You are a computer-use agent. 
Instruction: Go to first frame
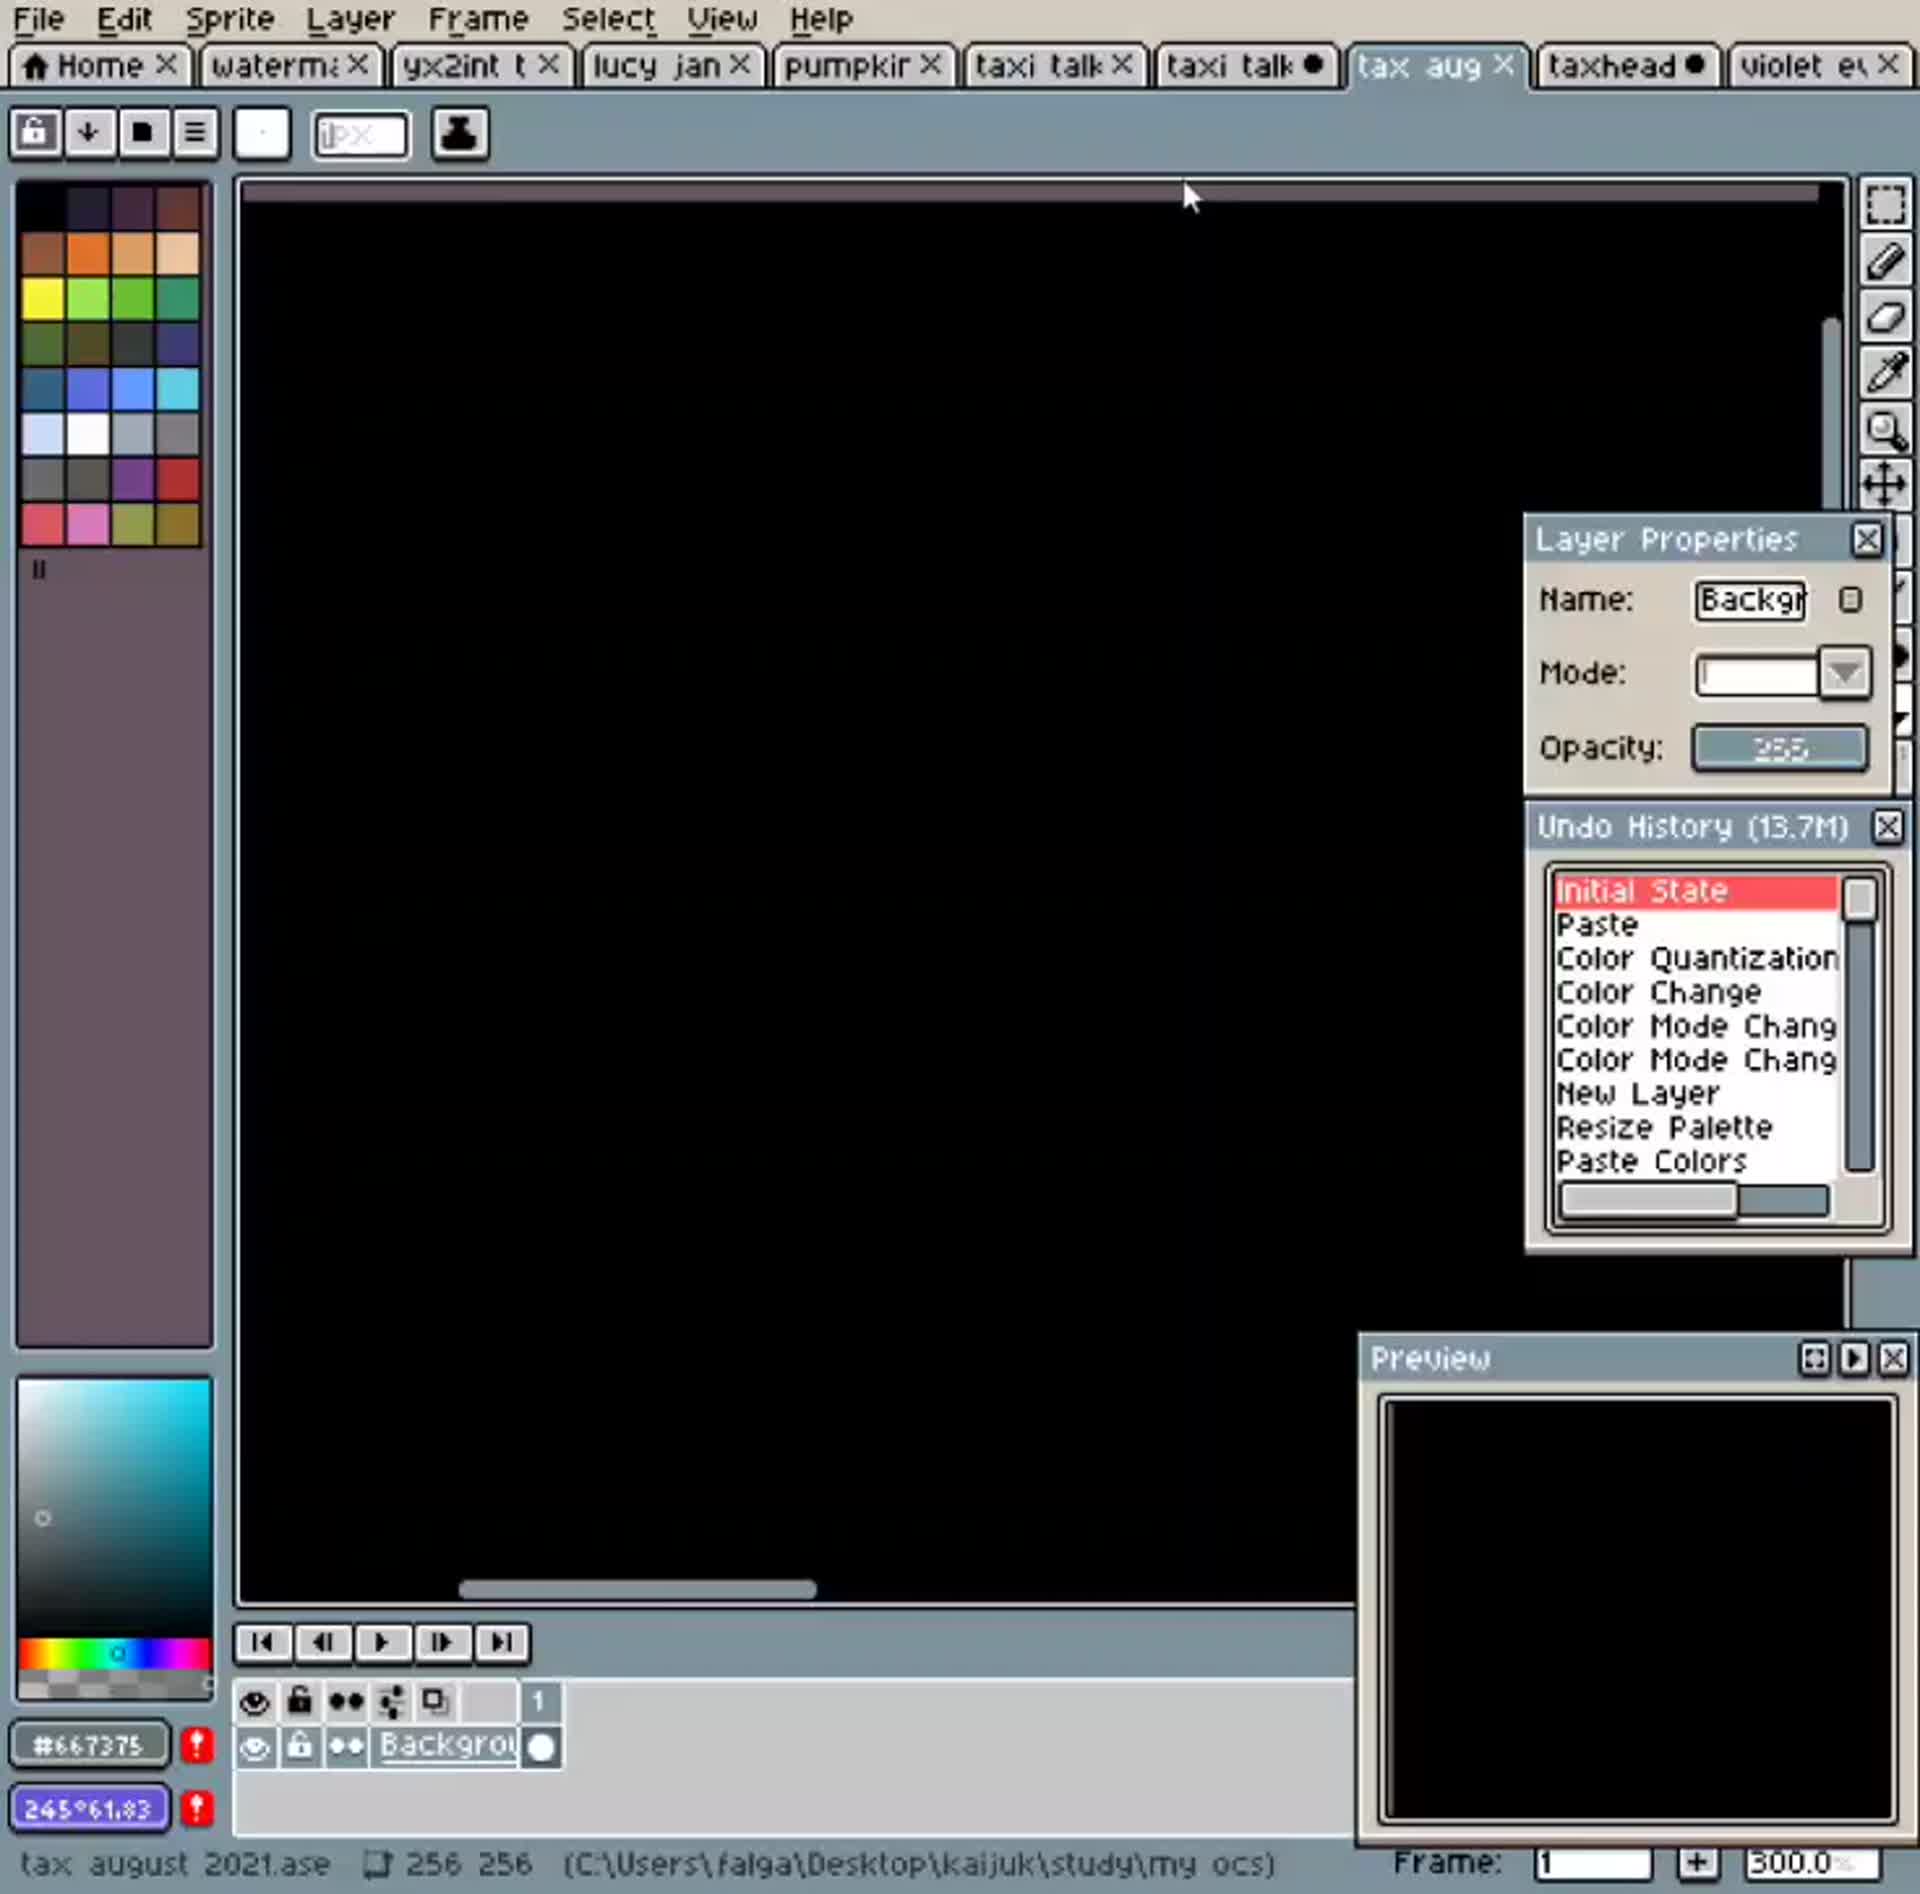point(263,1642)
